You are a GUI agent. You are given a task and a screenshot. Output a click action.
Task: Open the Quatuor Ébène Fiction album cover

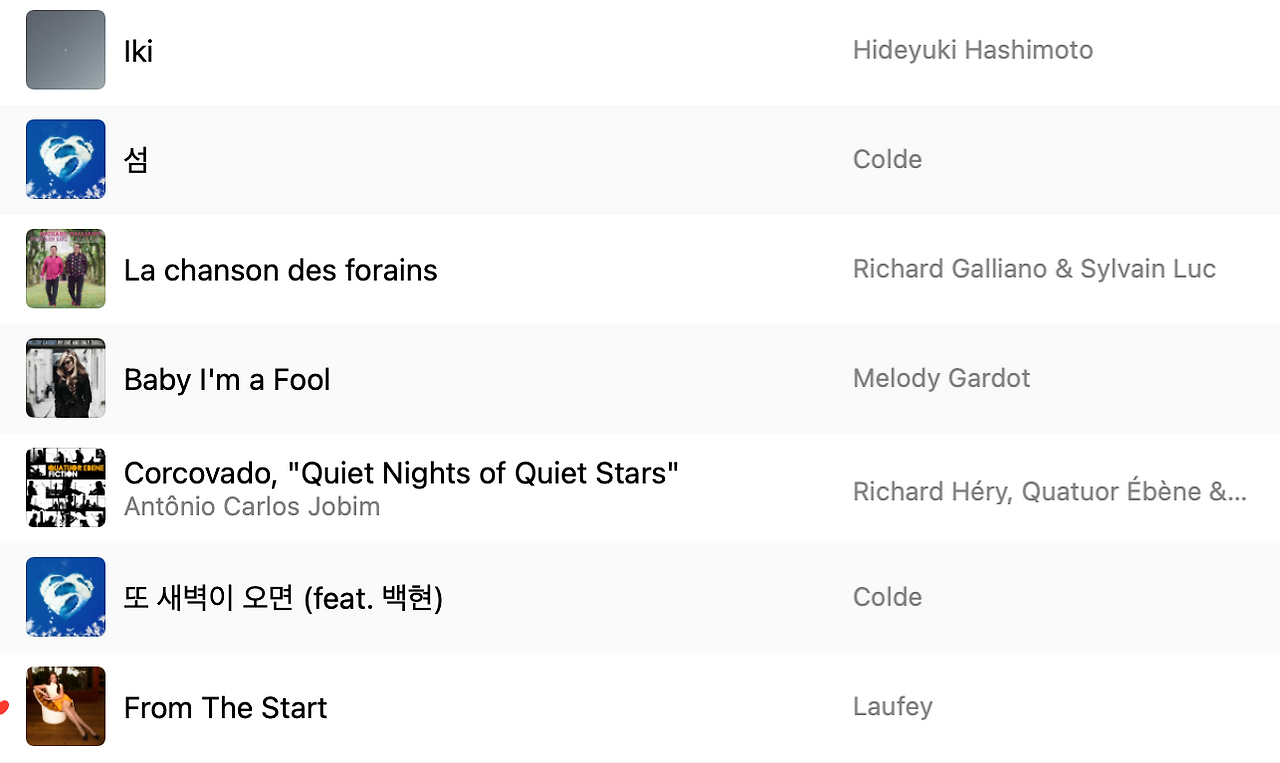coord(65,488)
